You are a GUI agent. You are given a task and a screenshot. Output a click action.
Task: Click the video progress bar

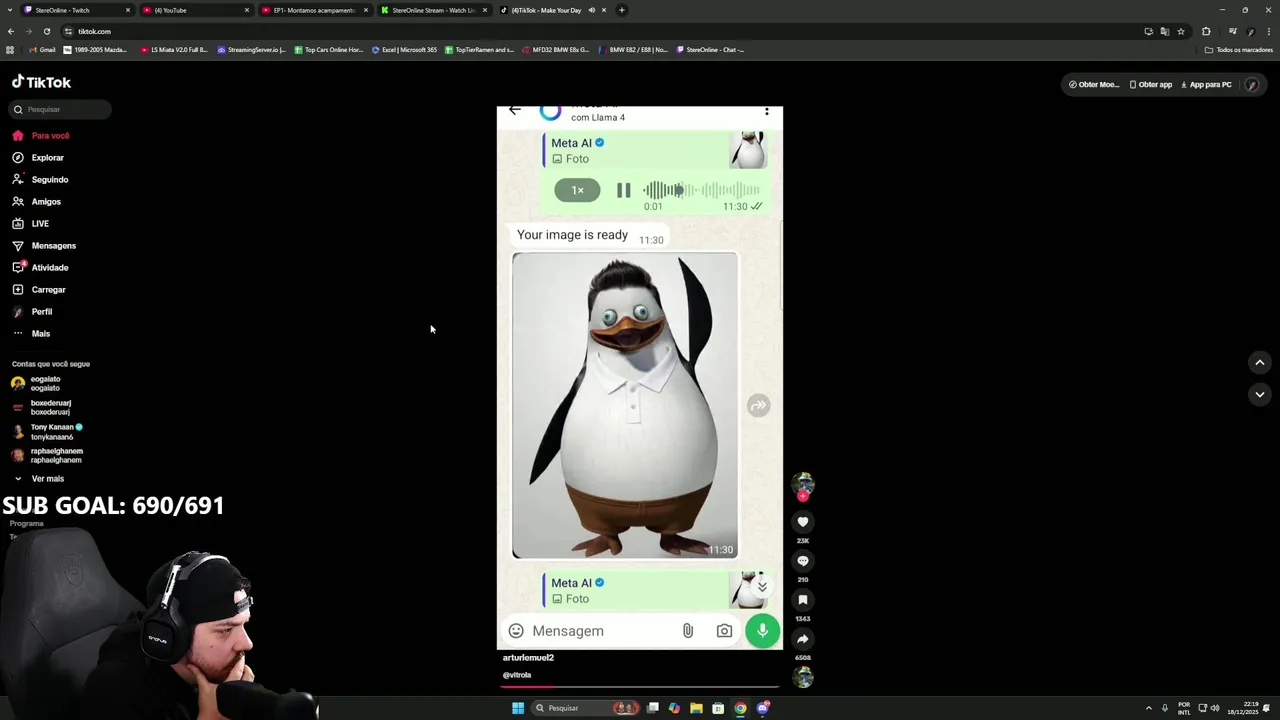(640, 687)
